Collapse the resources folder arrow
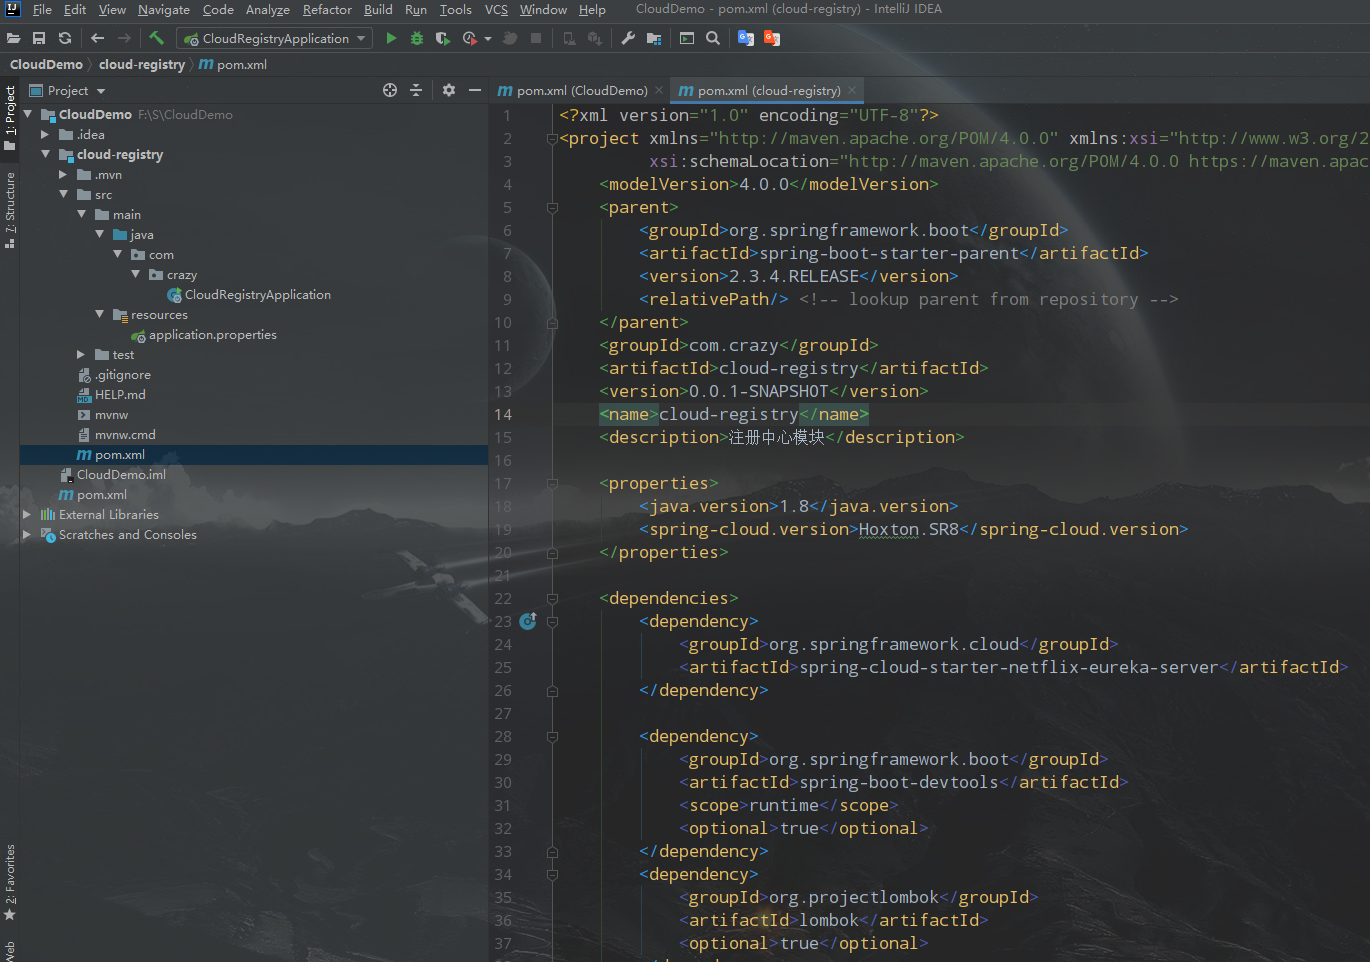1370x962 pixels. pyautogui.click(x=100, y=314)
